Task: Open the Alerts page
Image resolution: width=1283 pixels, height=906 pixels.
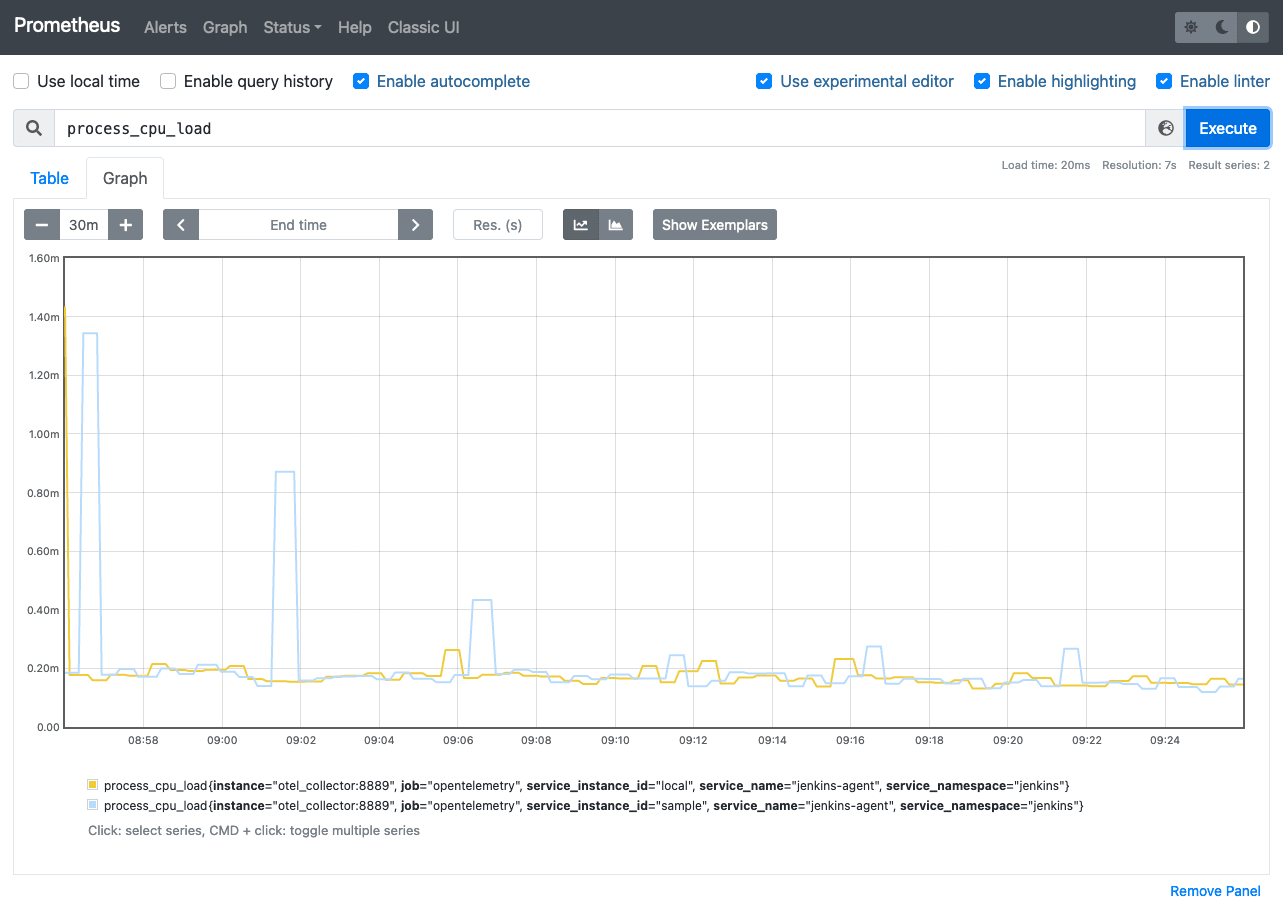Action: (x=165, y=28)
